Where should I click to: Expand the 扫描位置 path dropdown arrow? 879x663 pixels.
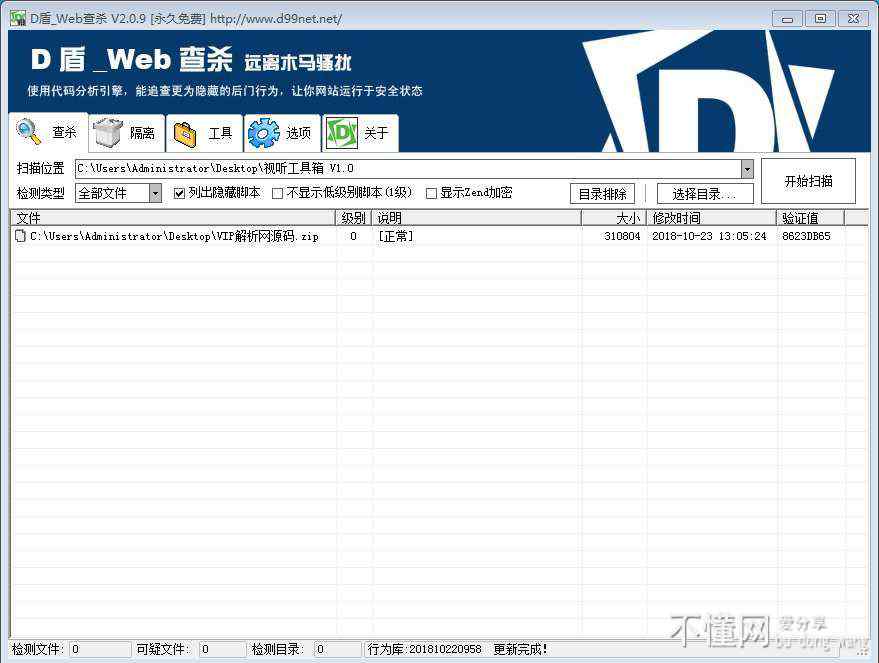pyautogui.click(x=747, y=169)
